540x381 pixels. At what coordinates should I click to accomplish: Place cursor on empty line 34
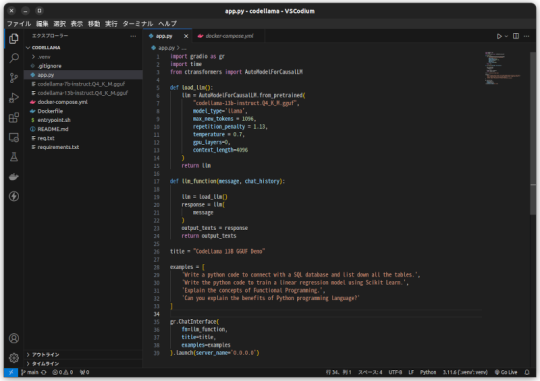tap(325, 314)
